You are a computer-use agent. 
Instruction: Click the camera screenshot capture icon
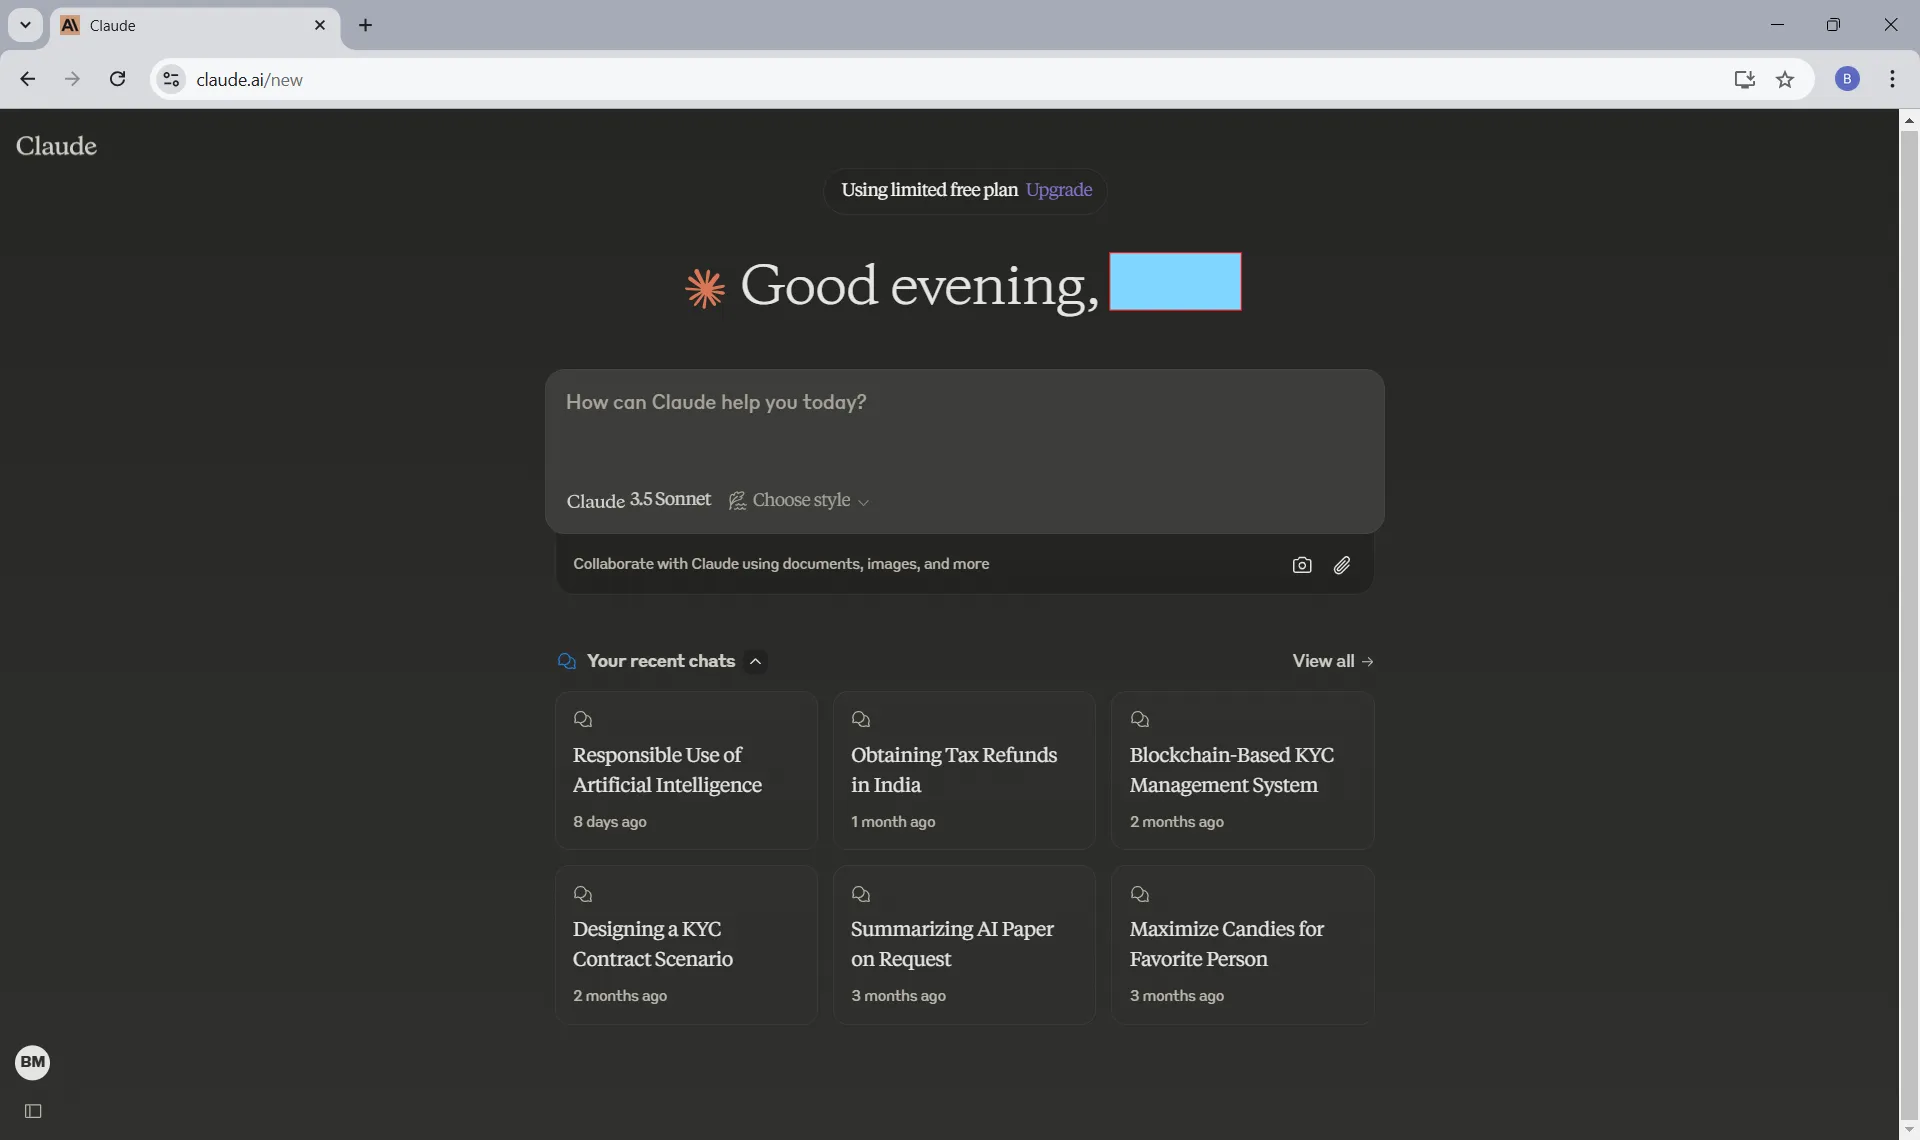[1301, 565]
